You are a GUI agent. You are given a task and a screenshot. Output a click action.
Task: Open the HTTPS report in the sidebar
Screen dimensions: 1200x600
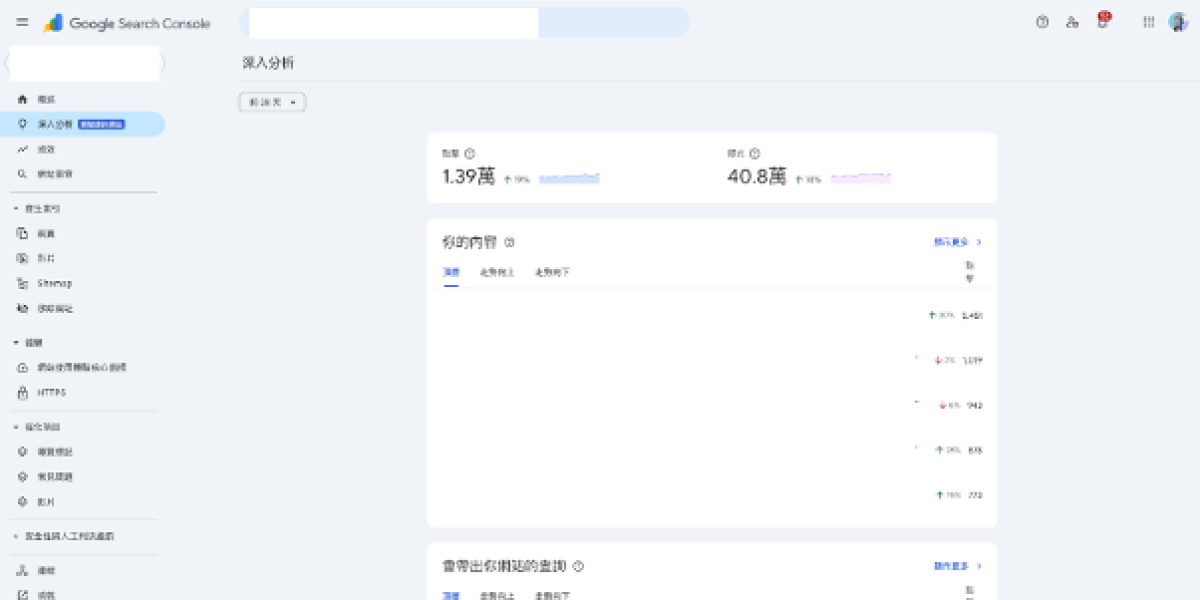[48, 392]
